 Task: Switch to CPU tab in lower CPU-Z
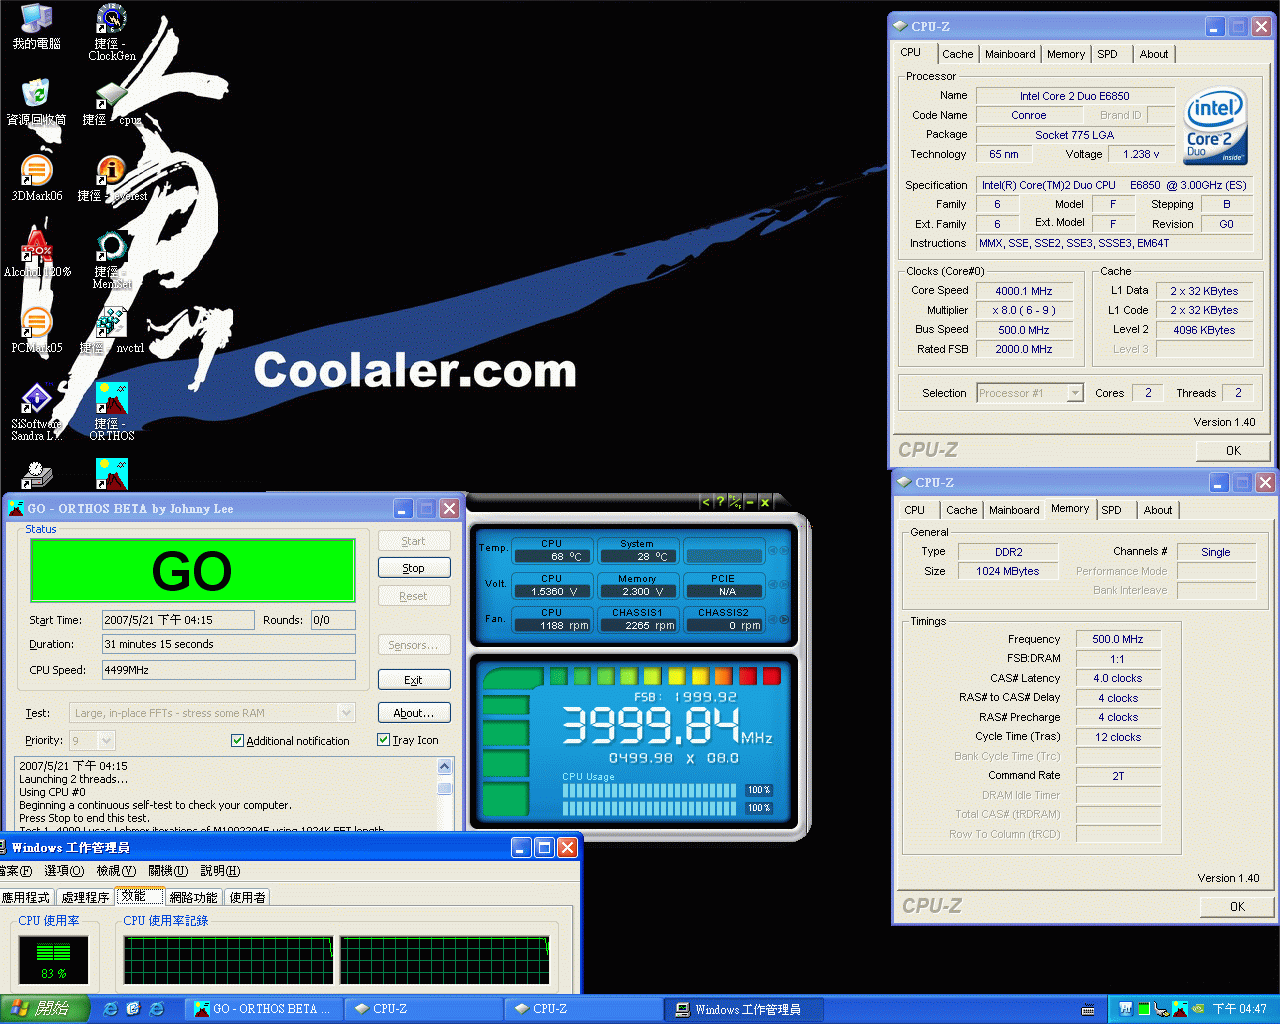click(915, 510)
